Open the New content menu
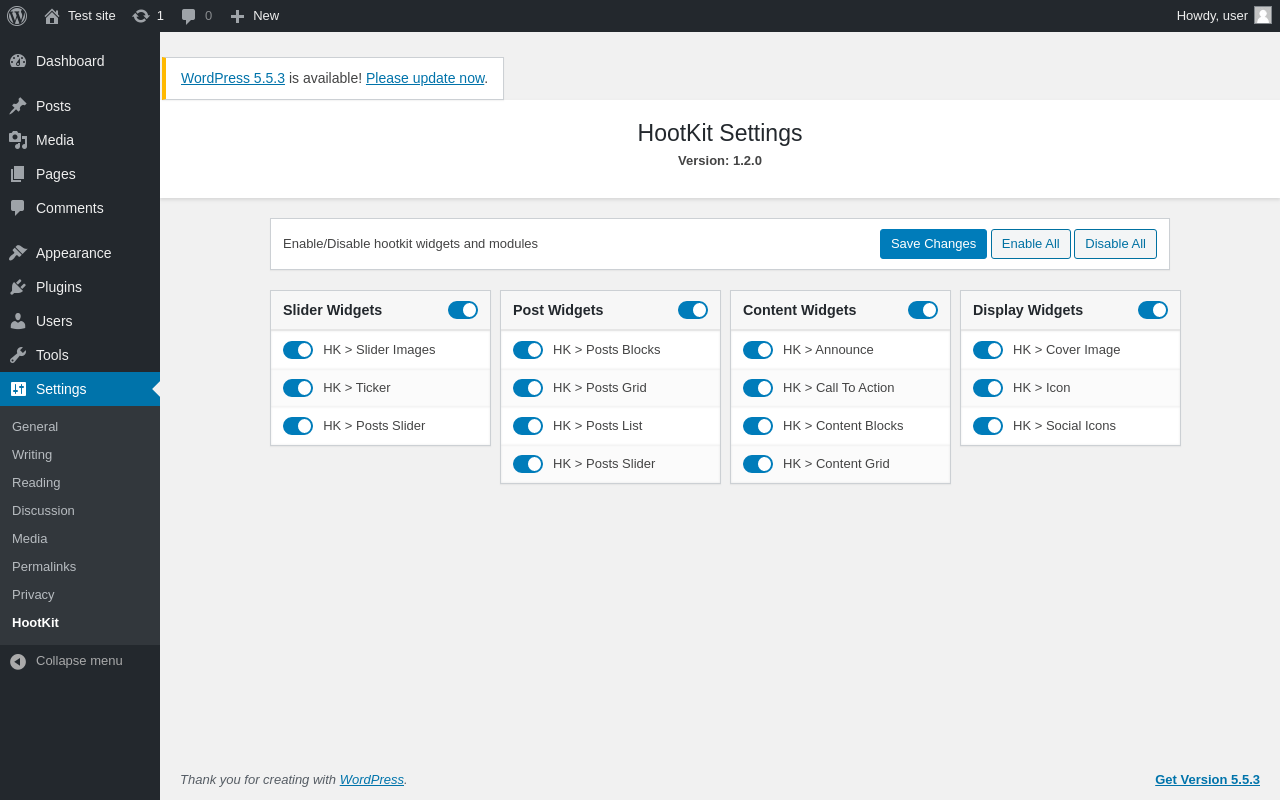The height and width of the screenshot is (800, 1280). coord(255,16)
